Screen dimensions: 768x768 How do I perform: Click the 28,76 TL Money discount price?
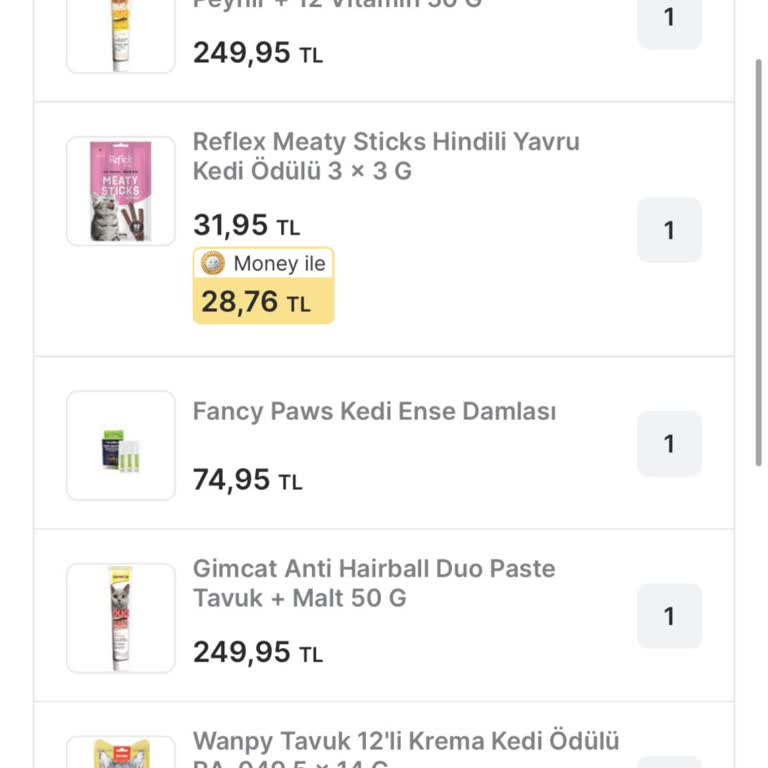pos(256,303)
